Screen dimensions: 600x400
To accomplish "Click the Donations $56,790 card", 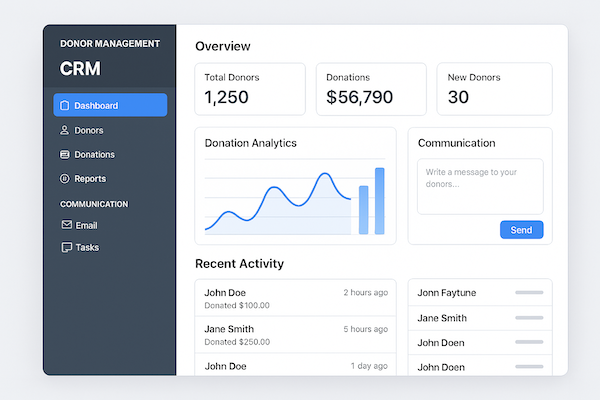I will coord(371,89).
